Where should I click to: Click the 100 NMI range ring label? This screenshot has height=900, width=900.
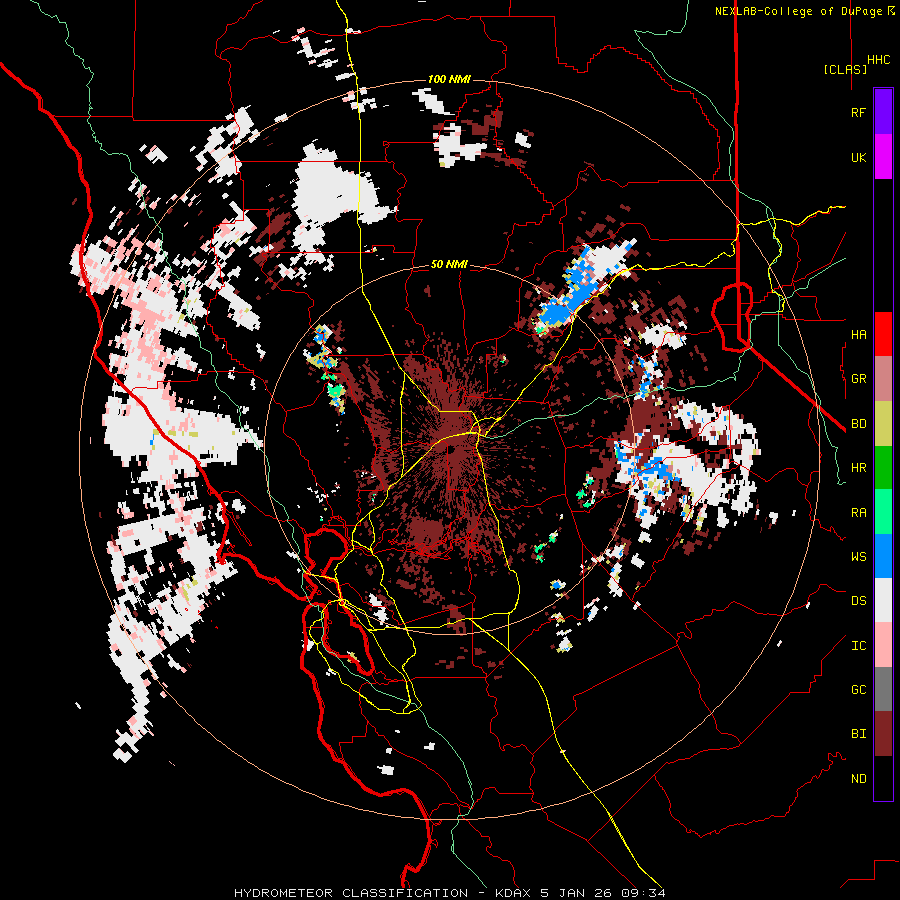click(x=449, y=79)
